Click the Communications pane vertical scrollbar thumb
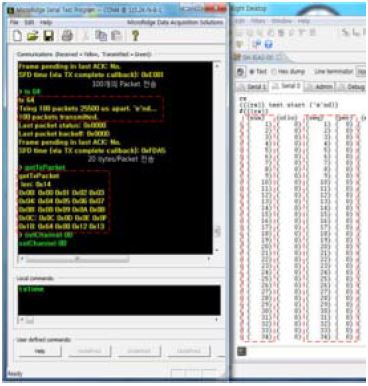The height and width of the screenshot is (386, 368). coord(217,231)
